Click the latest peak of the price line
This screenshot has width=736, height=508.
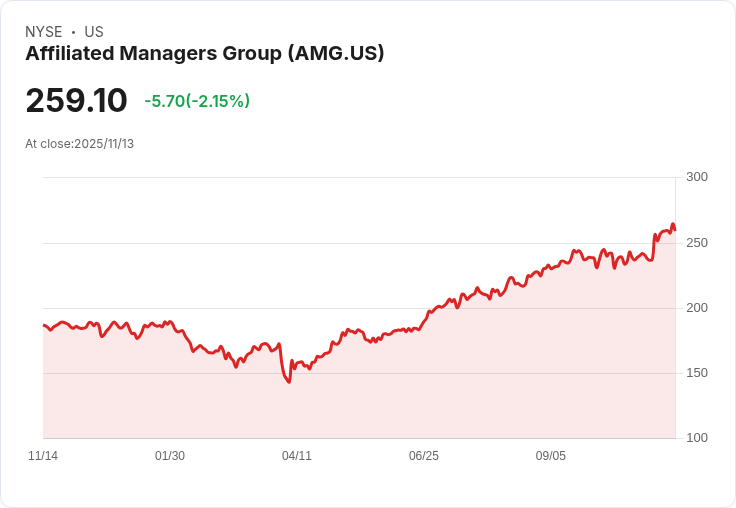(x=673, y=224)
